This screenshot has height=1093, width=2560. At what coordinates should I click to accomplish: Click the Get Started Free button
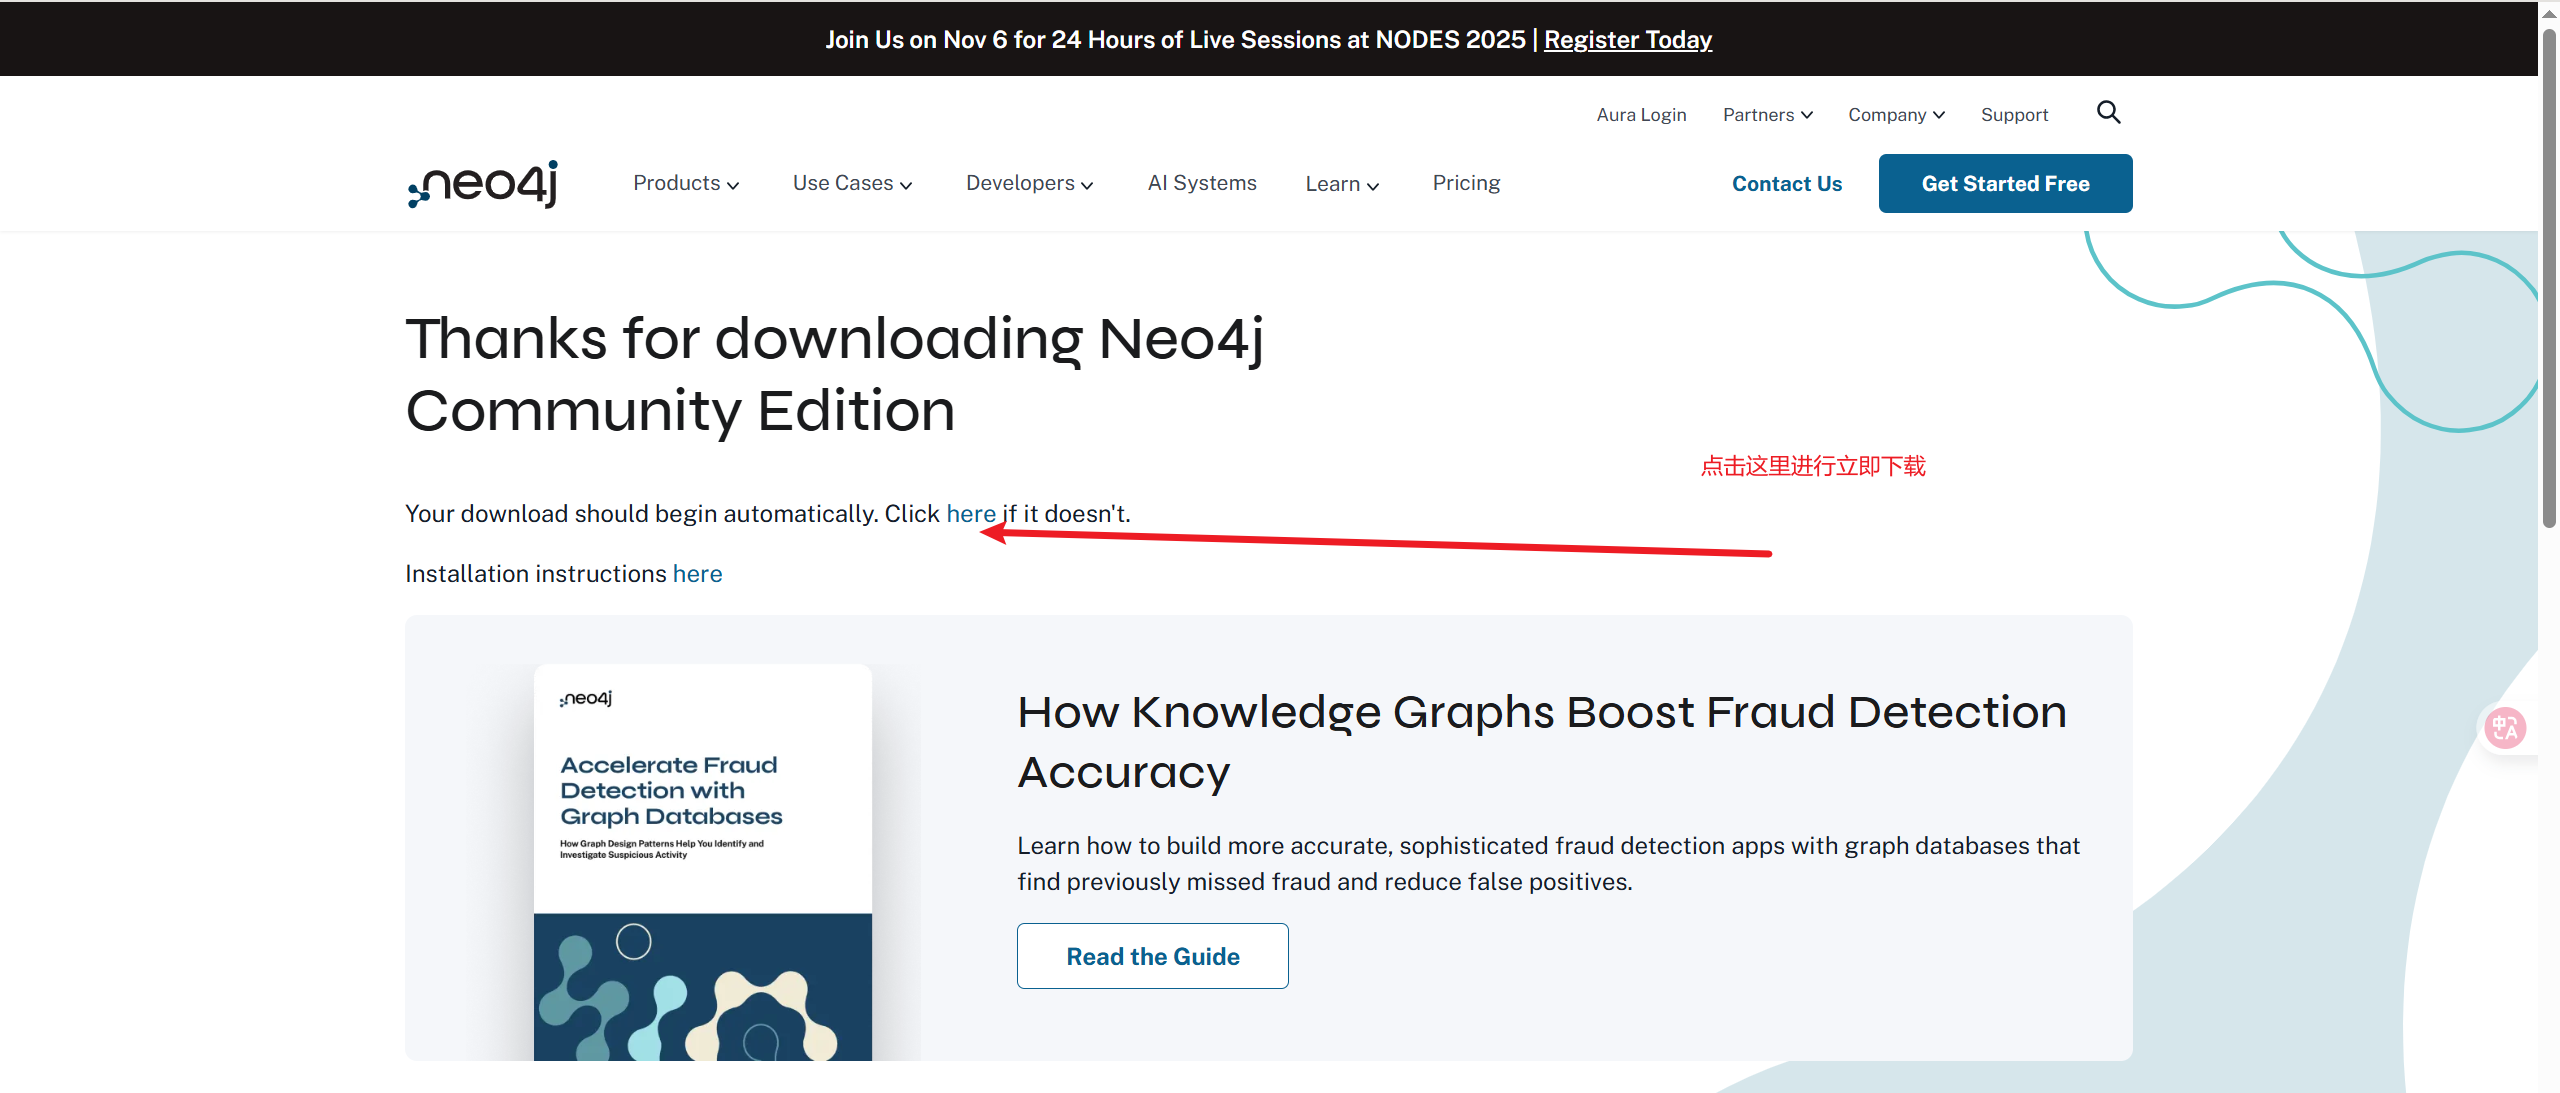pos(2005,184)
